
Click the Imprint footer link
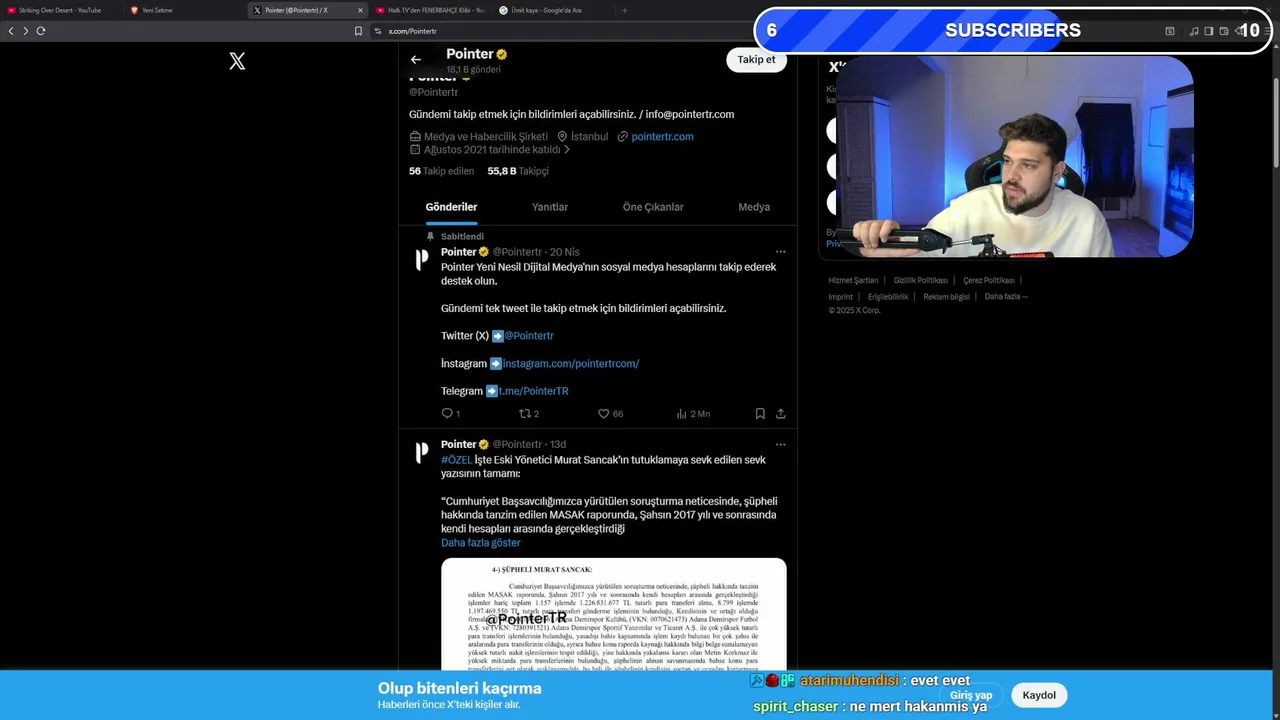(x=841, y=297)
